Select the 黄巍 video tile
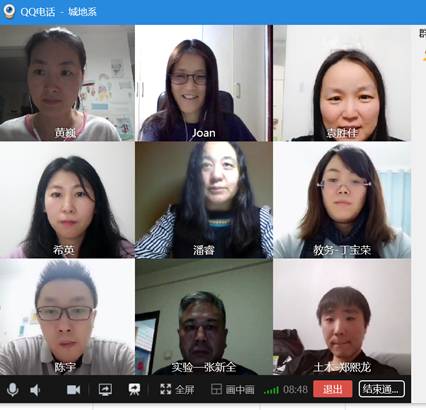 coord(67,83)
